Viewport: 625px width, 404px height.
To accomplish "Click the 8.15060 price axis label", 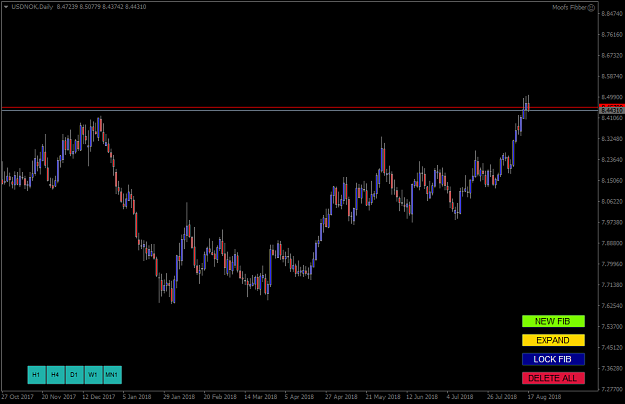I will [612, 180].
